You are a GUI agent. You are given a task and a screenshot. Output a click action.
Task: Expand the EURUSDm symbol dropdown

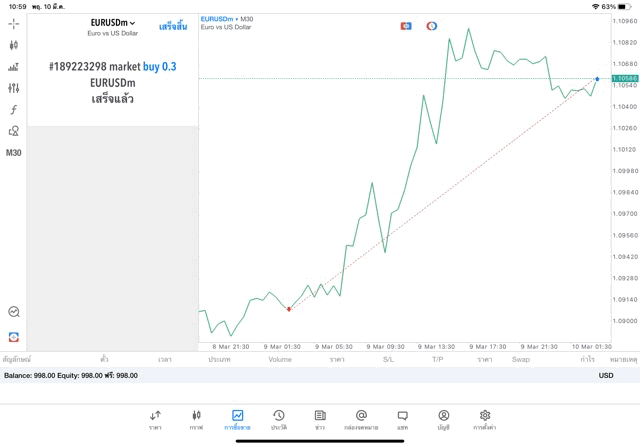click(x=113, y=23)
